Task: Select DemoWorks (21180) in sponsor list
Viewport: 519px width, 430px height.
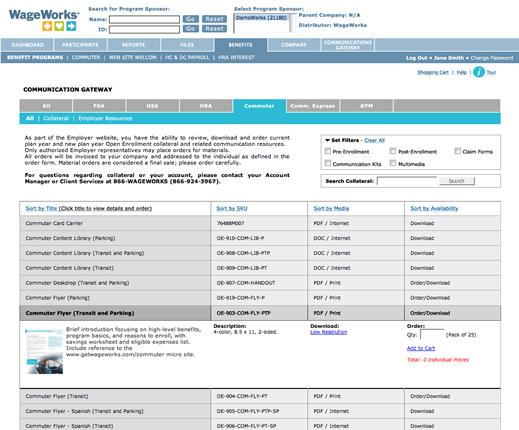Action: tap(261, 18)
